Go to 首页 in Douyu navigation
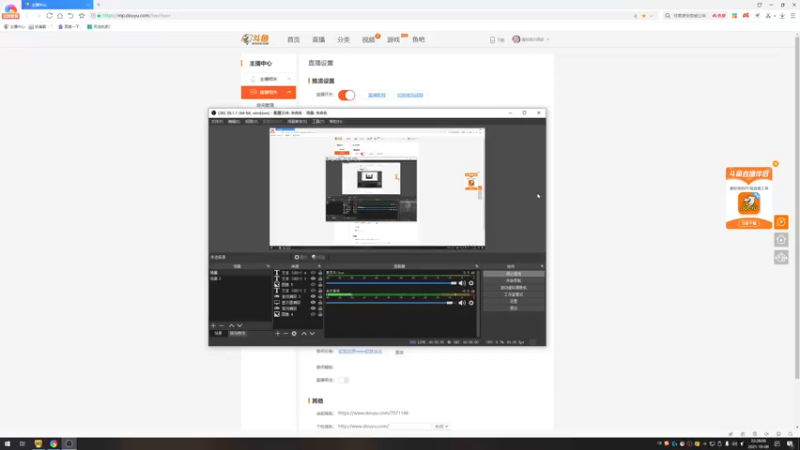Screen dimensions: 800x450 (293, 40)
